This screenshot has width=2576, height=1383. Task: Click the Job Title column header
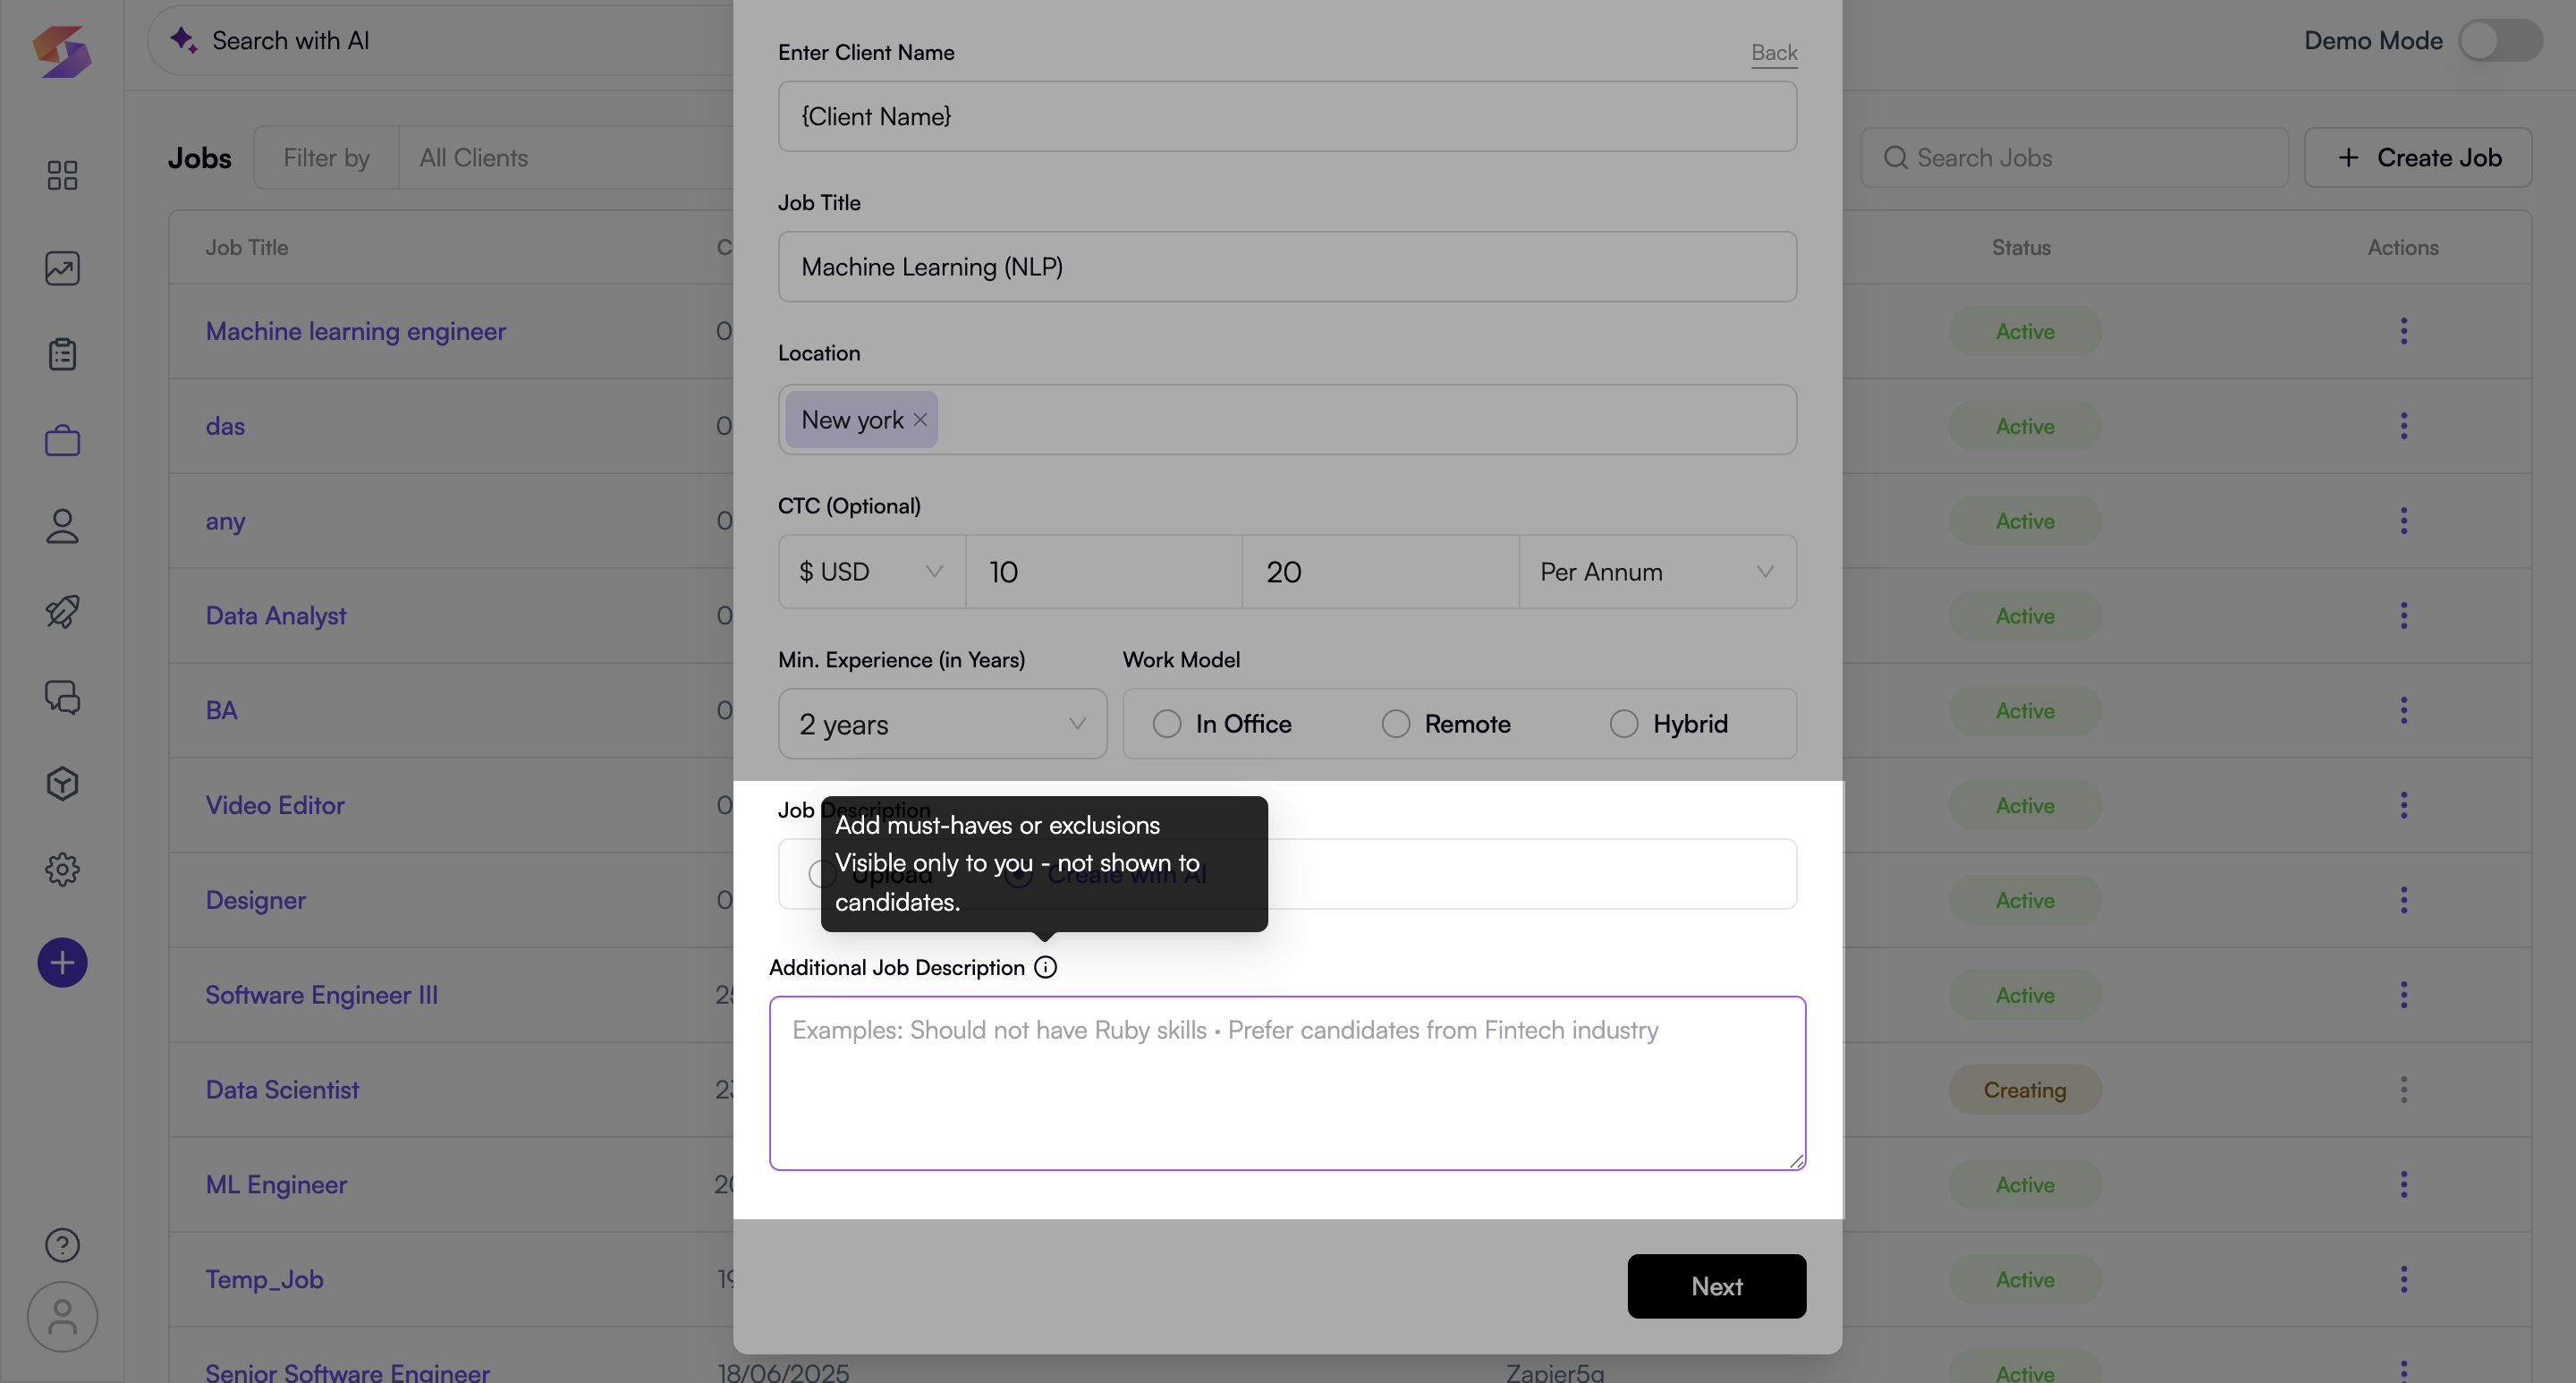246,247
